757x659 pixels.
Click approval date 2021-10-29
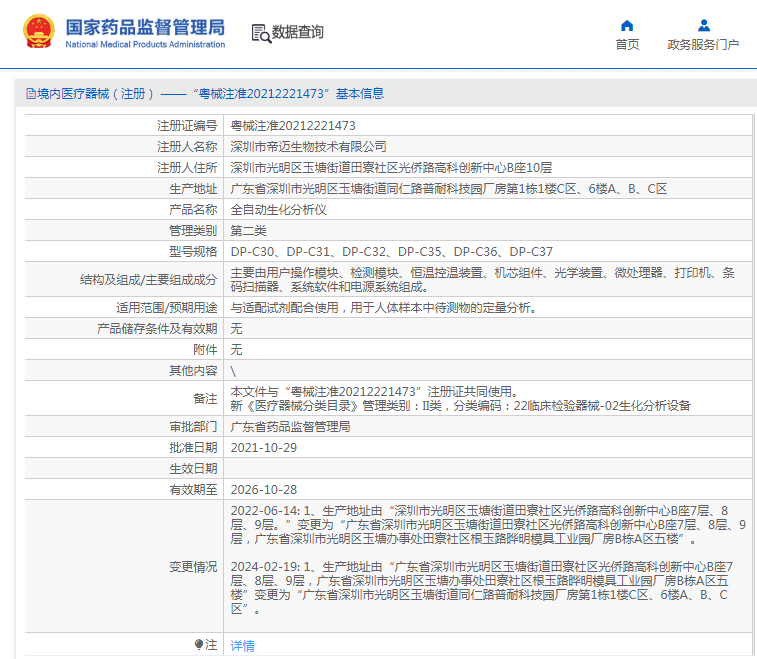(x=264, y=448)
